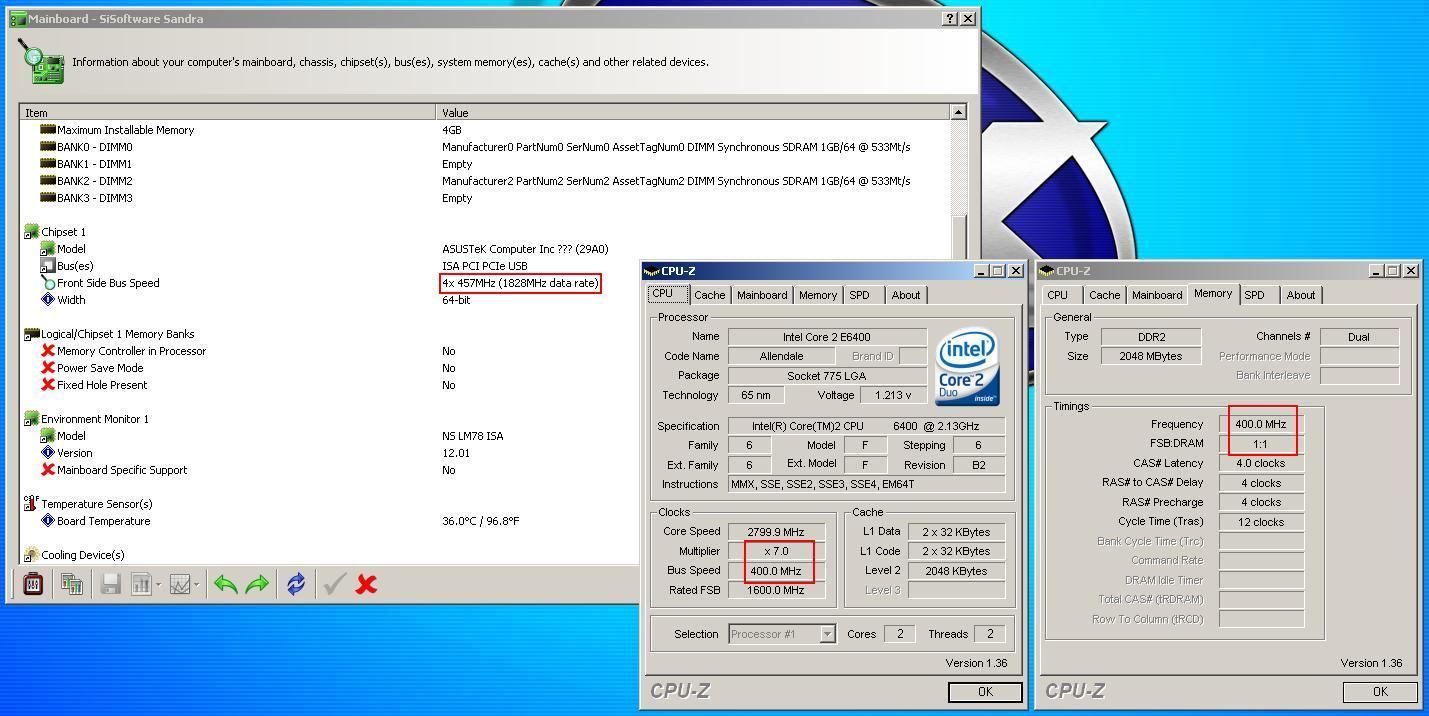Image resolution: width=1429 pixels, height=716 pixels.
Task: Click the CAS# Latency 4.0 clocks value
Action: pos(1261,463)
